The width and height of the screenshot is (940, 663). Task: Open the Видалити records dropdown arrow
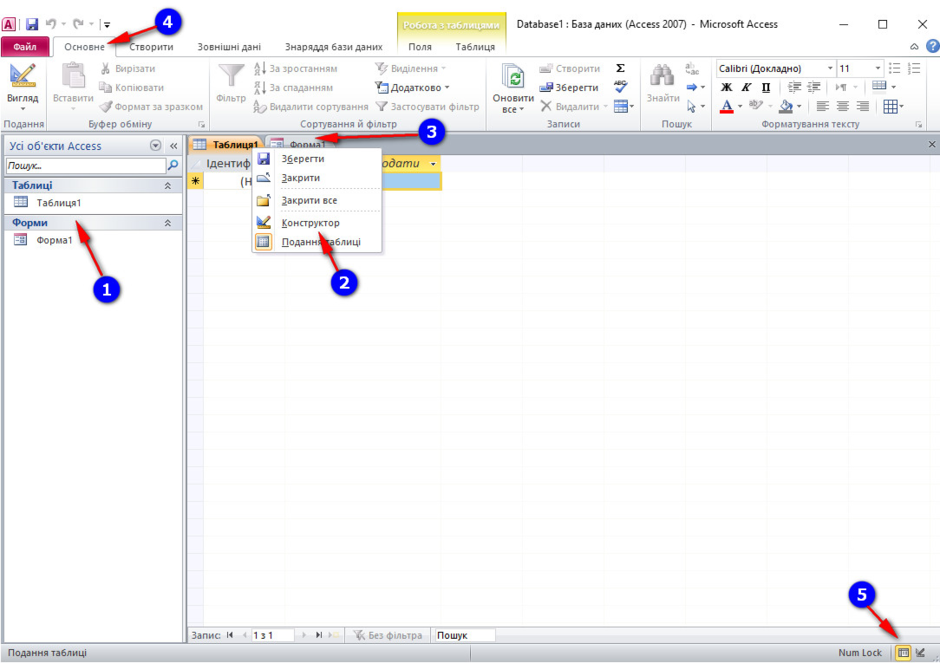605,107
